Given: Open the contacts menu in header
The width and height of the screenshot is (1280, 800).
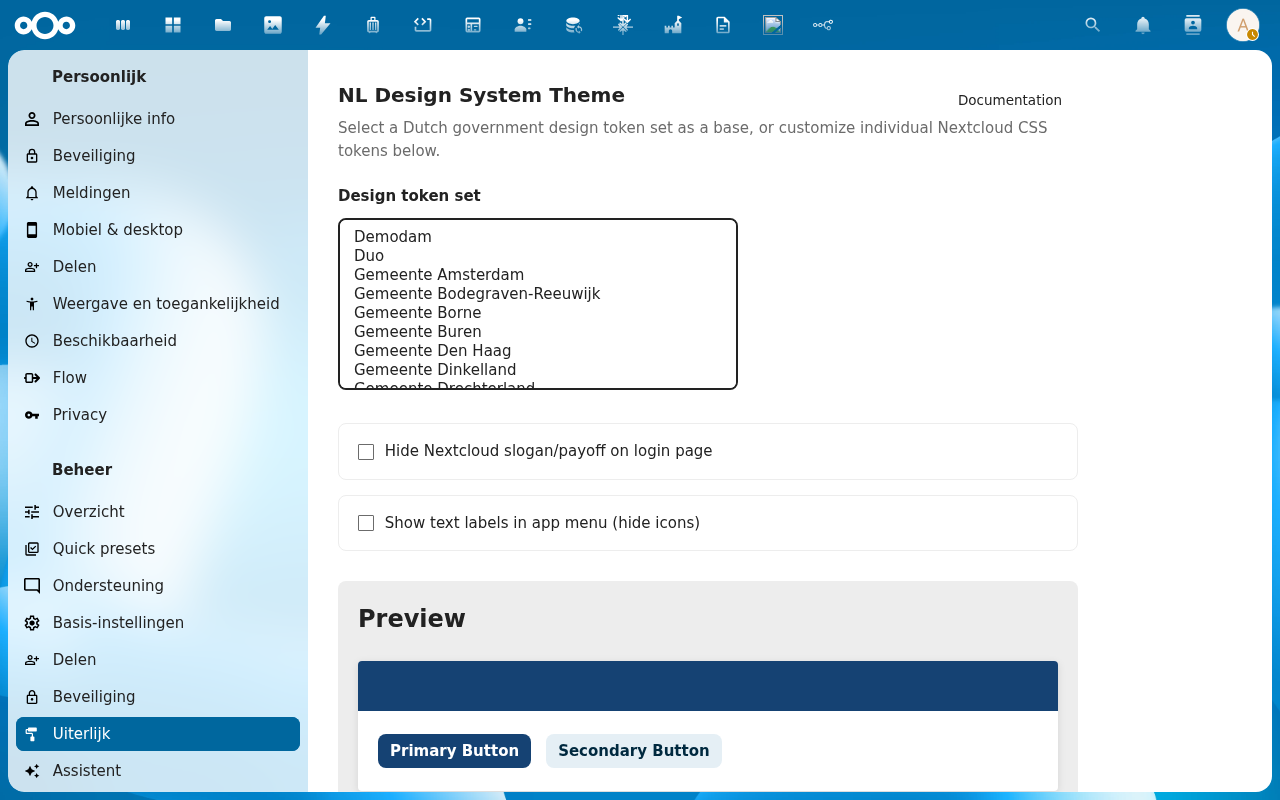Looking at the screenshot, I should pyautogui.click(x=1193, y=25).
